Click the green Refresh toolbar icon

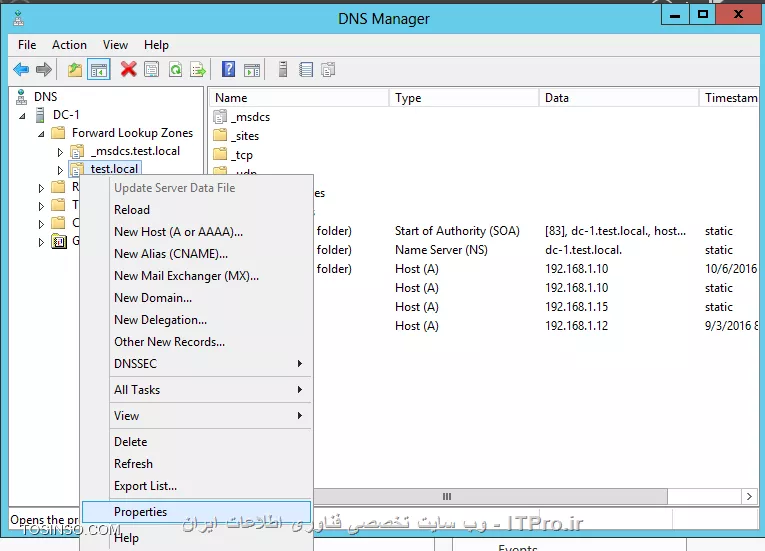[x=175, y=70]
